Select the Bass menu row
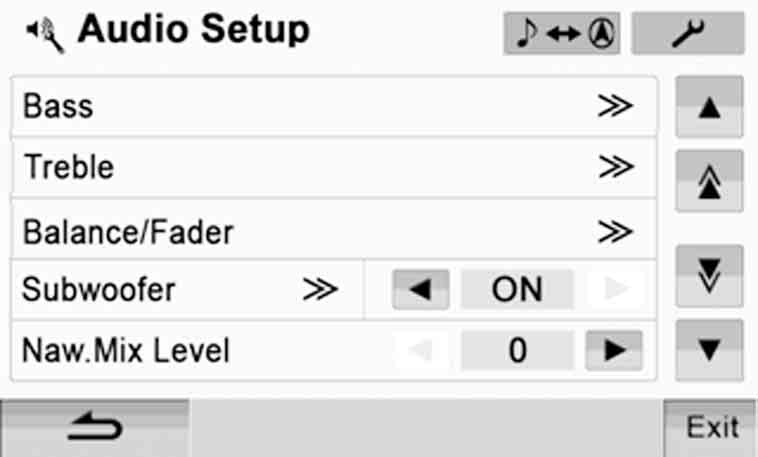758x457 pixels. (x=334, y=106)
